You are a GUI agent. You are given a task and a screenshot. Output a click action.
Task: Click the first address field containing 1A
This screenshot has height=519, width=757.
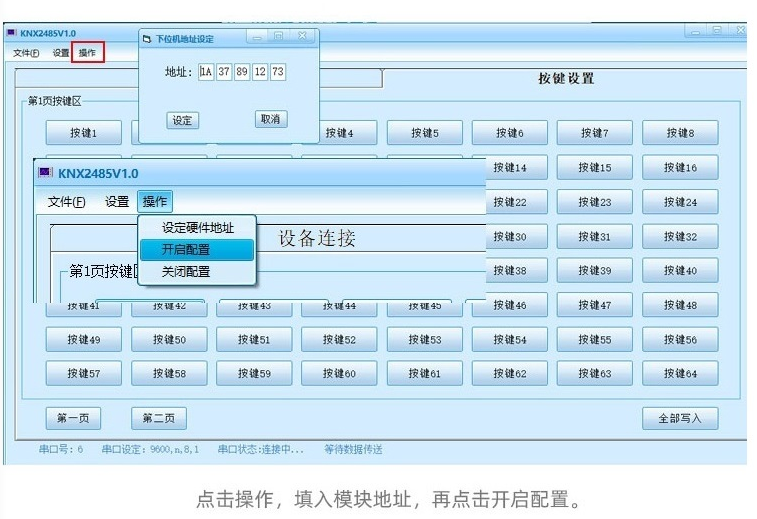pos(206,72)
